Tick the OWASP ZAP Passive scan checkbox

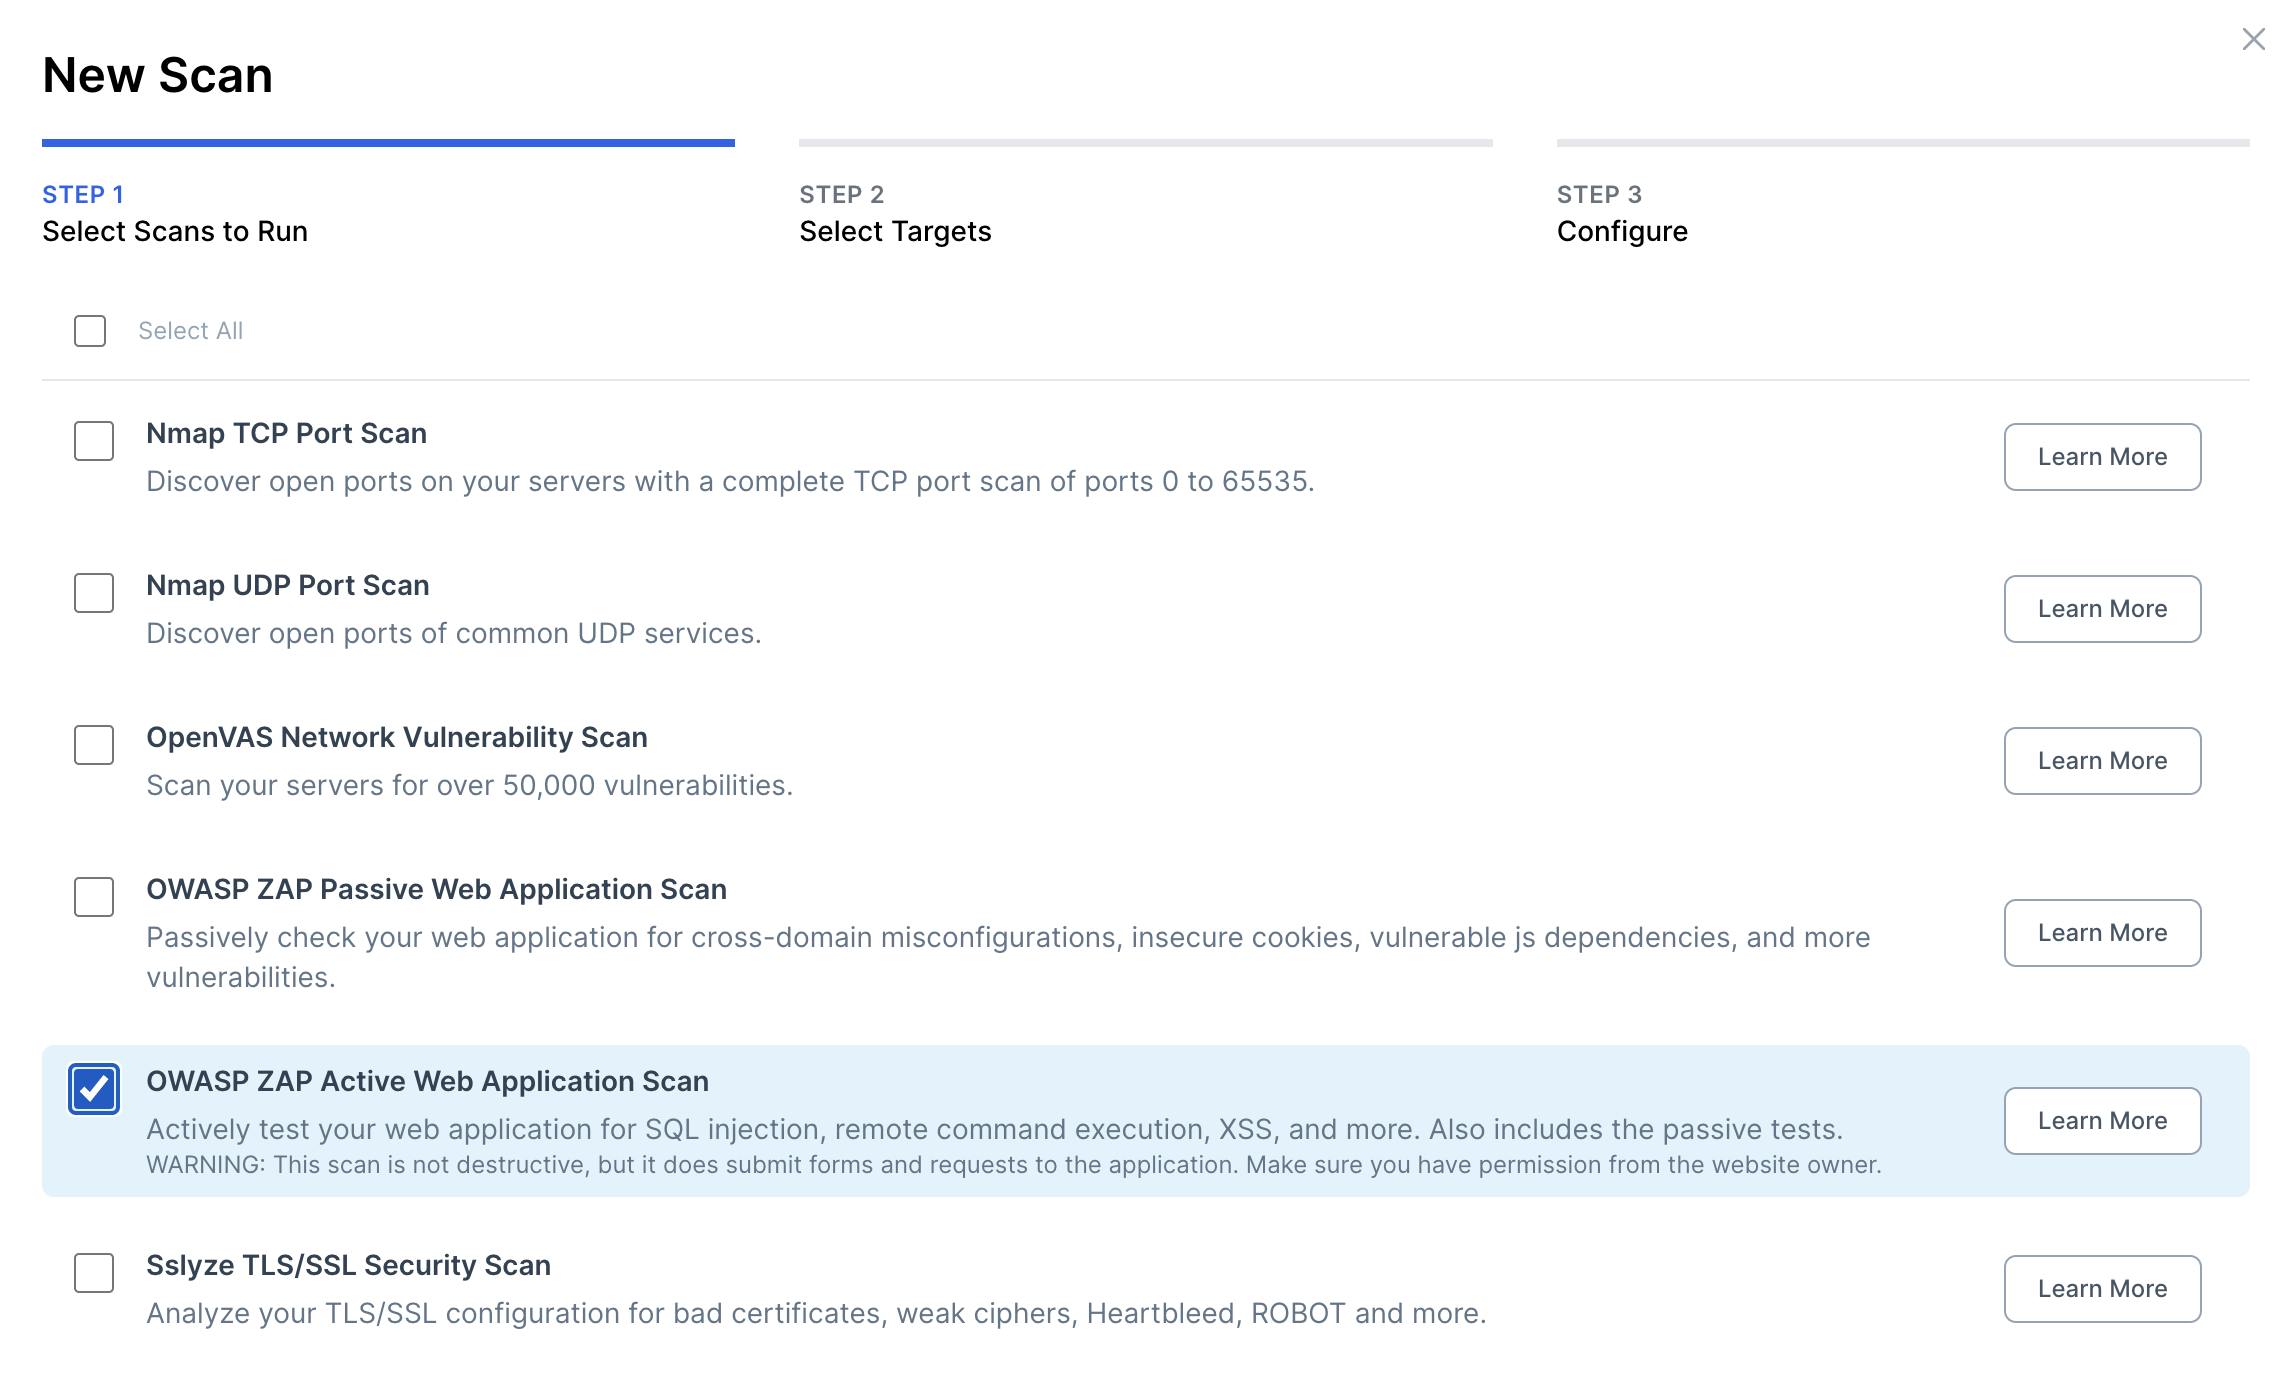point(94,897)
